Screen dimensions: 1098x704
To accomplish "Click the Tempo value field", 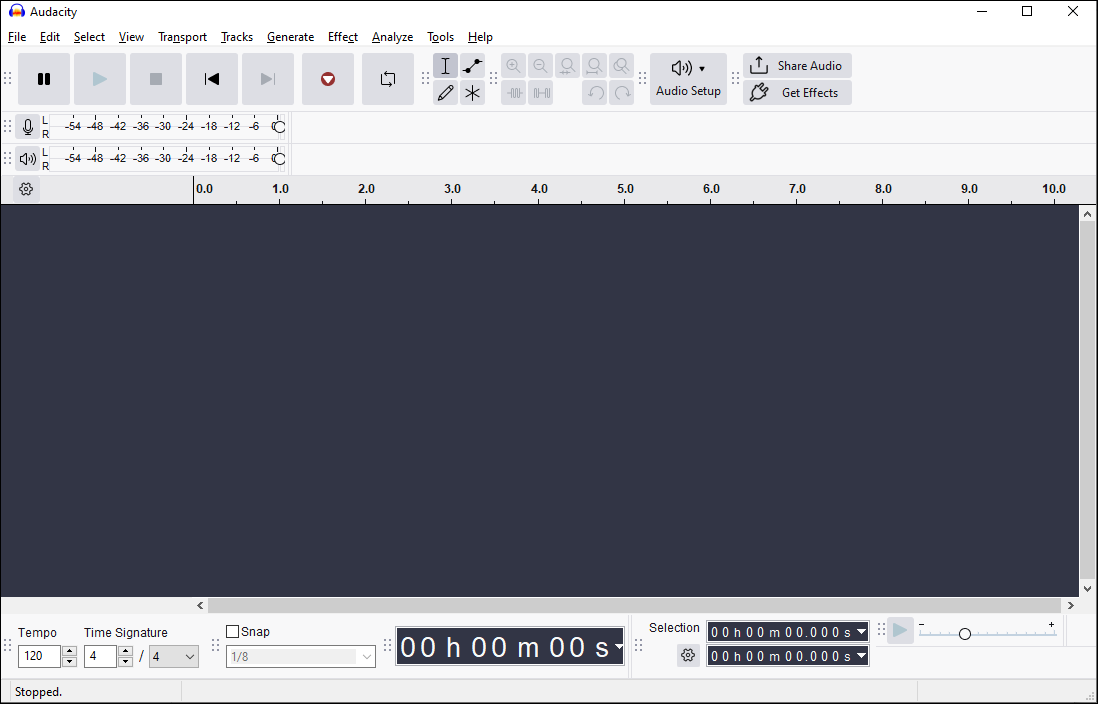I will pyautogui.click(x=39, y=656).
